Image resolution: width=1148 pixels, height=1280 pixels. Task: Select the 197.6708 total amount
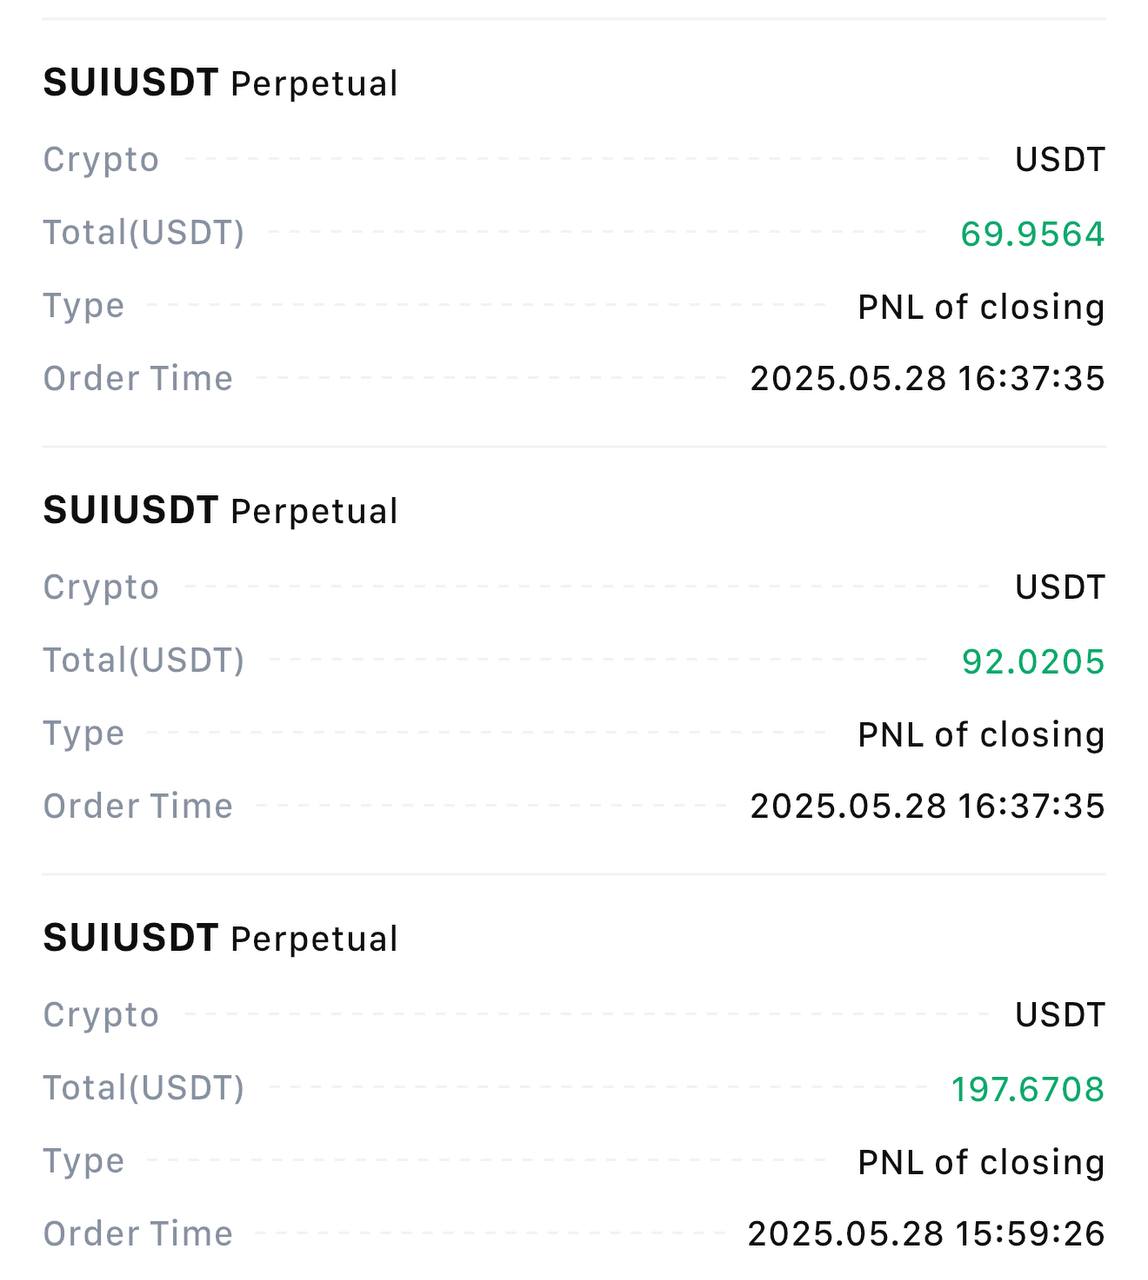(x=1028, y=1090)
